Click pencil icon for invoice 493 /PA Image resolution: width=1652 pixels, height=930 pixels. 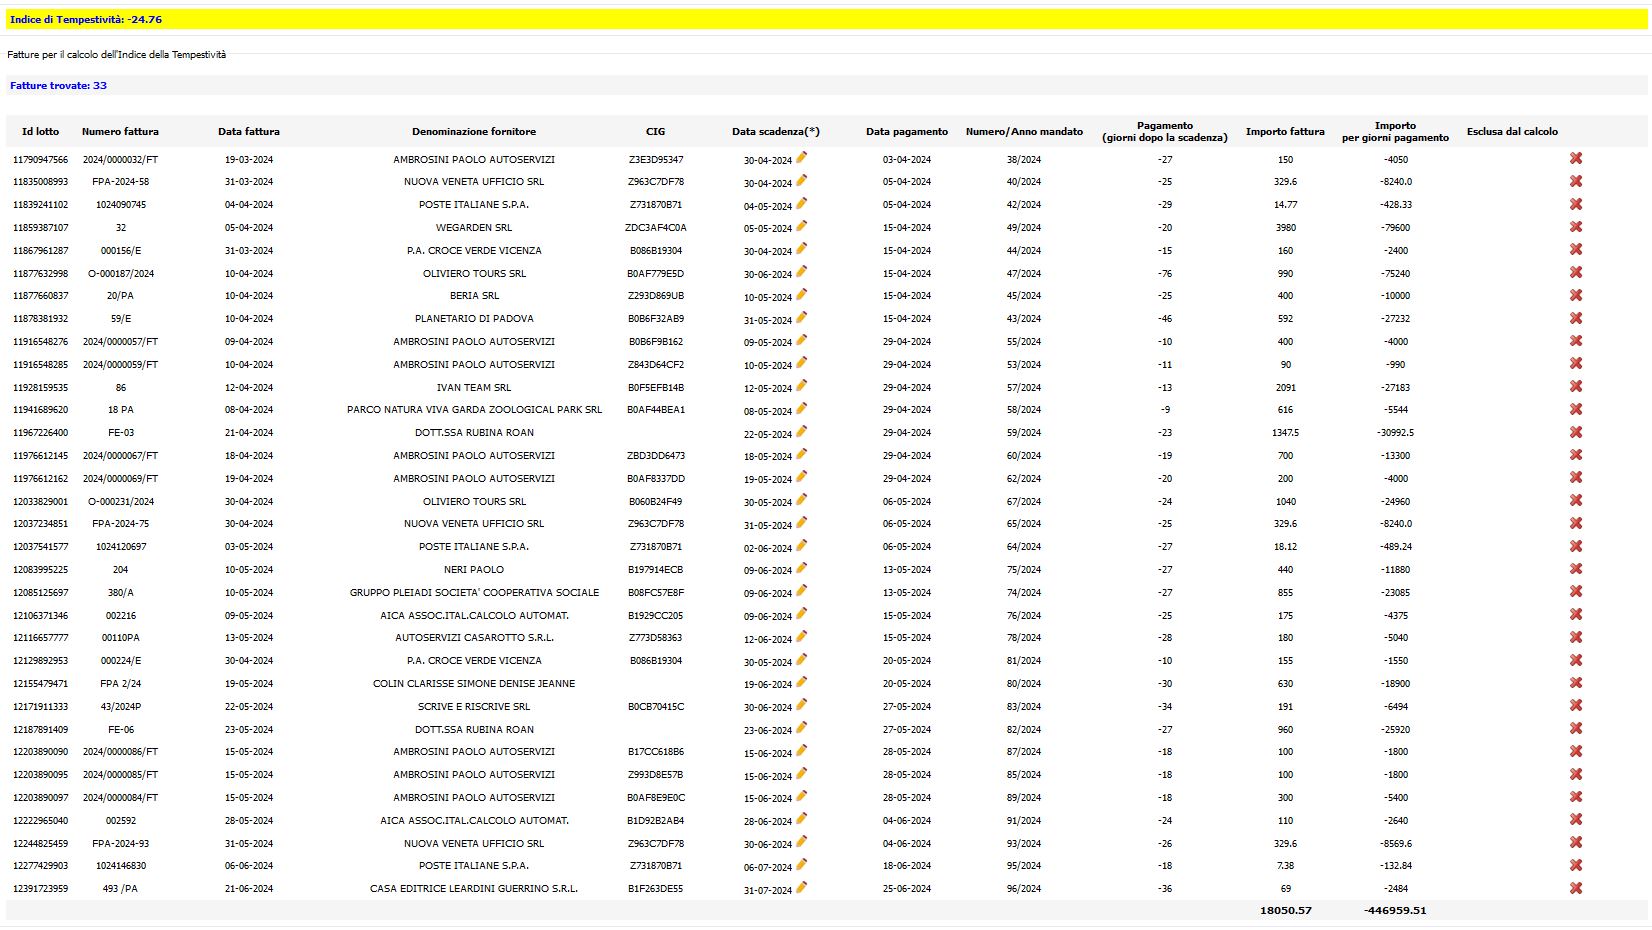click(801, 887)
